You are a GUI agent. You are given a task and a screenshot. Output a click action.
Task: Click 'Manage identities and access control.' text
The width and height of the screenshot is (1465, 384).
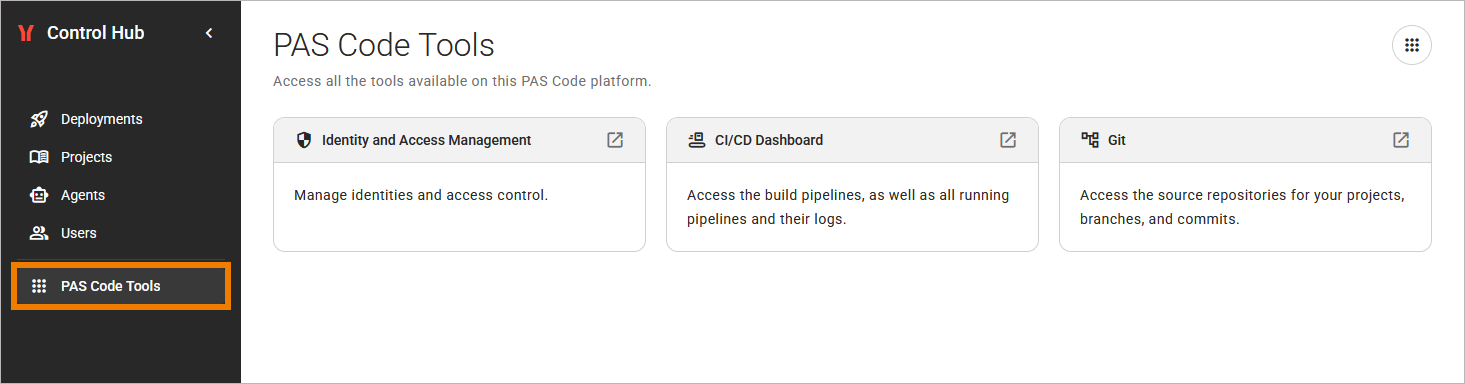[x=421, y=195]
